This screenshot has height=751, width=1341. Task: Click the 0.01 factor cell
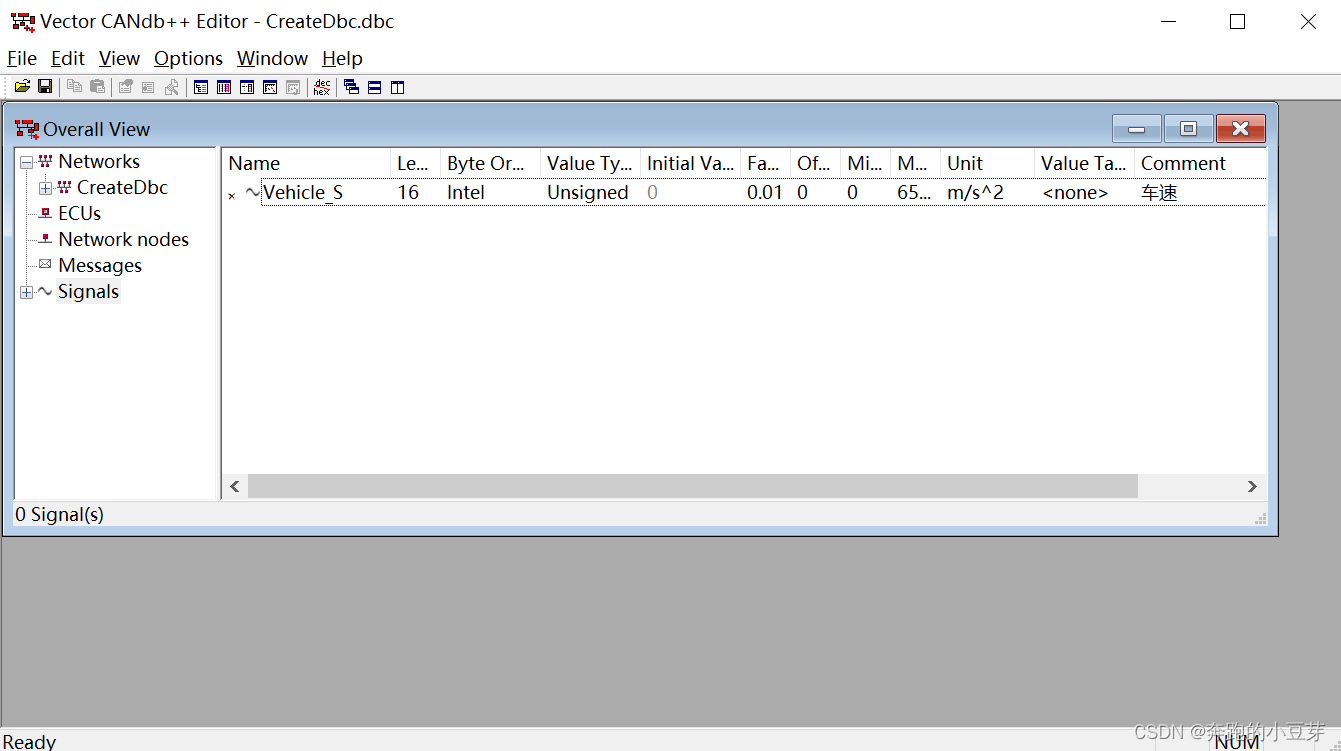[x=765, y=192]
